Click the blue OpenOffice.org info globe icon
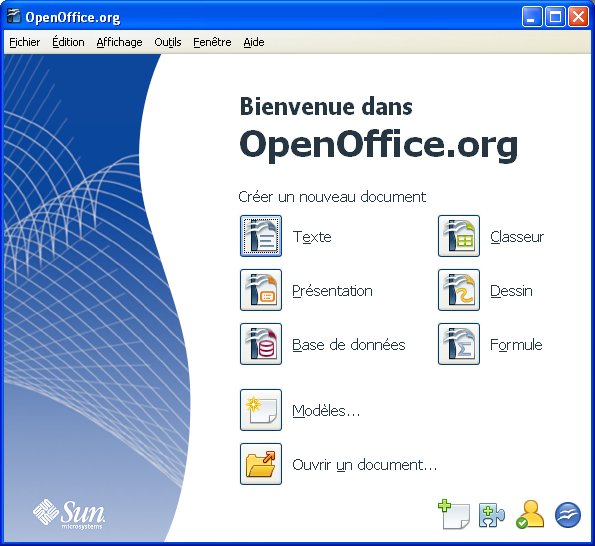Viewport: 595px width, 546px height. 568,515
